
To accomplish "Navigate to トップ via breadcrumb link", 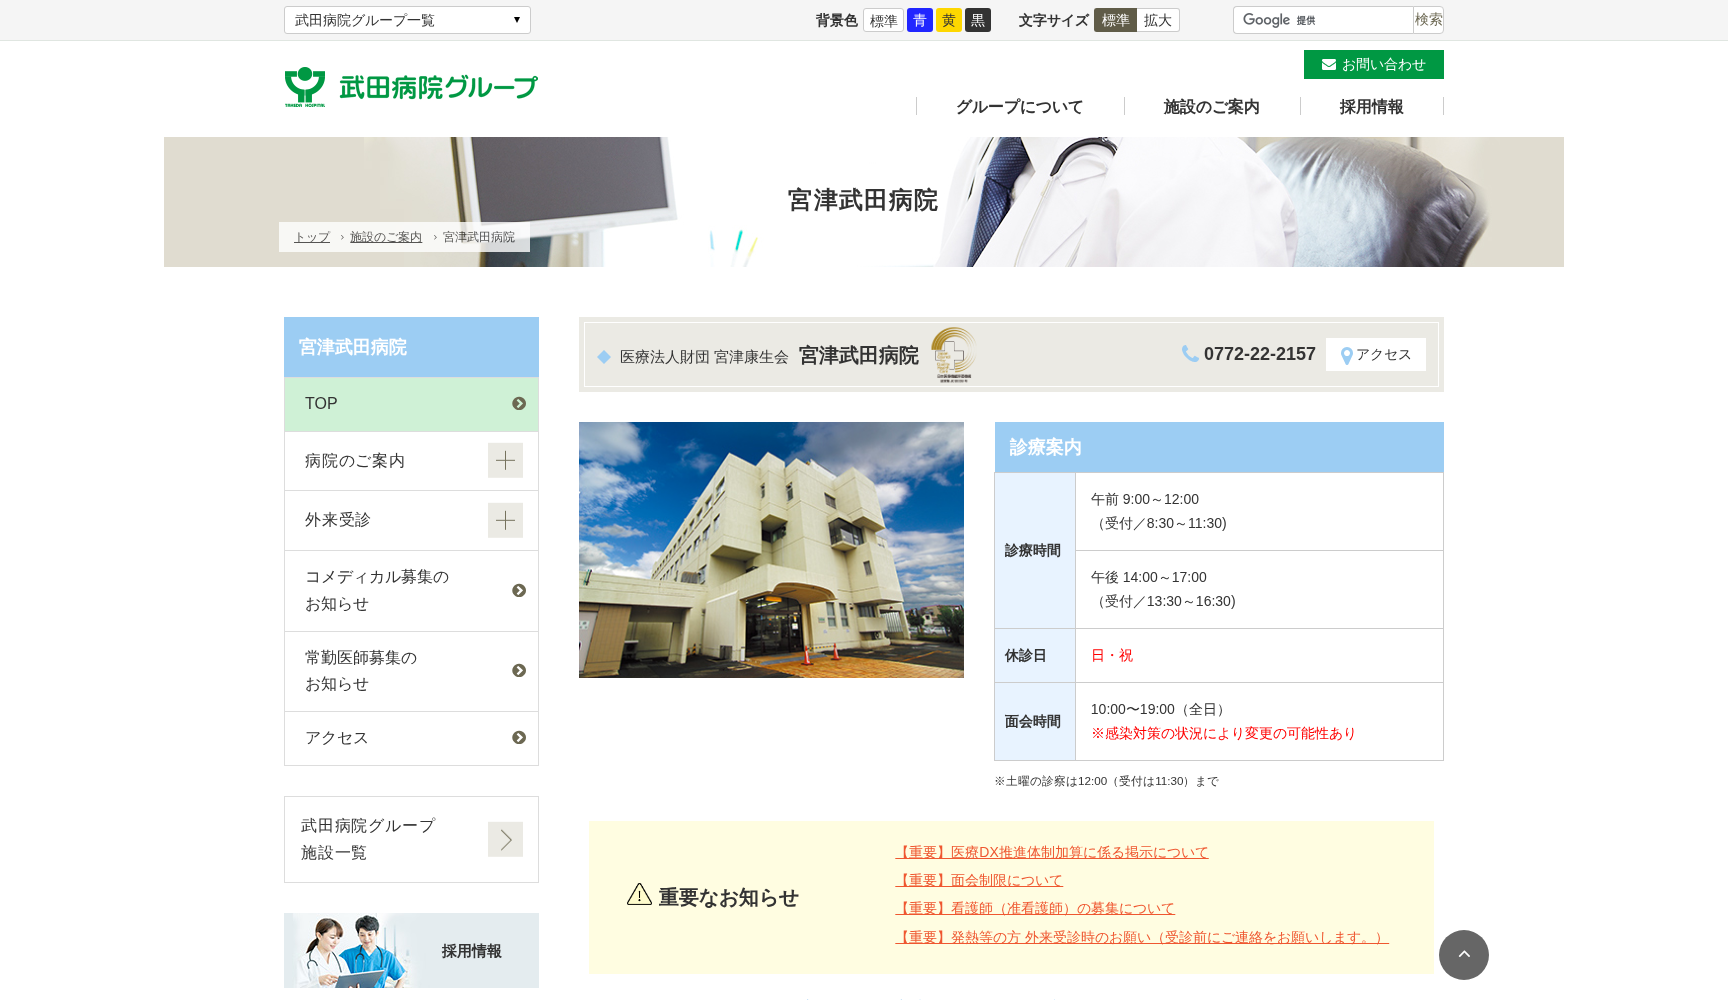I will [x=311, y=236].
